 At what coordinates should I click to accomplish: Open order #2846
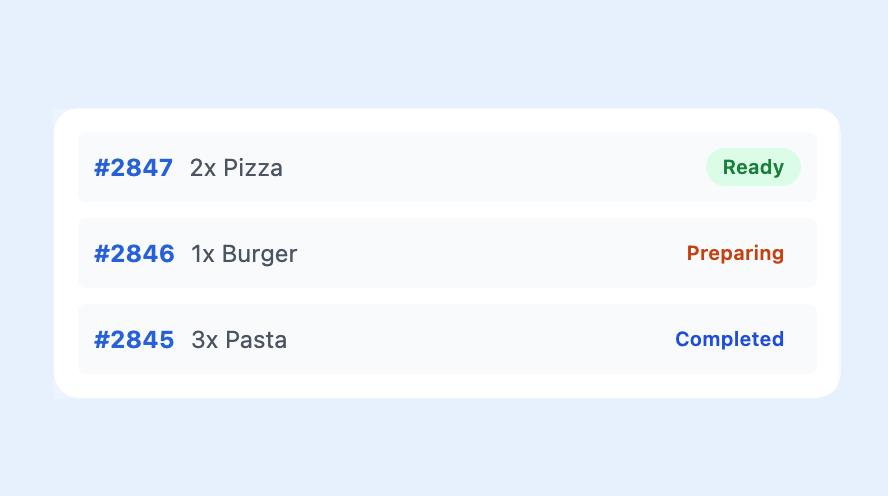point(134,254)
